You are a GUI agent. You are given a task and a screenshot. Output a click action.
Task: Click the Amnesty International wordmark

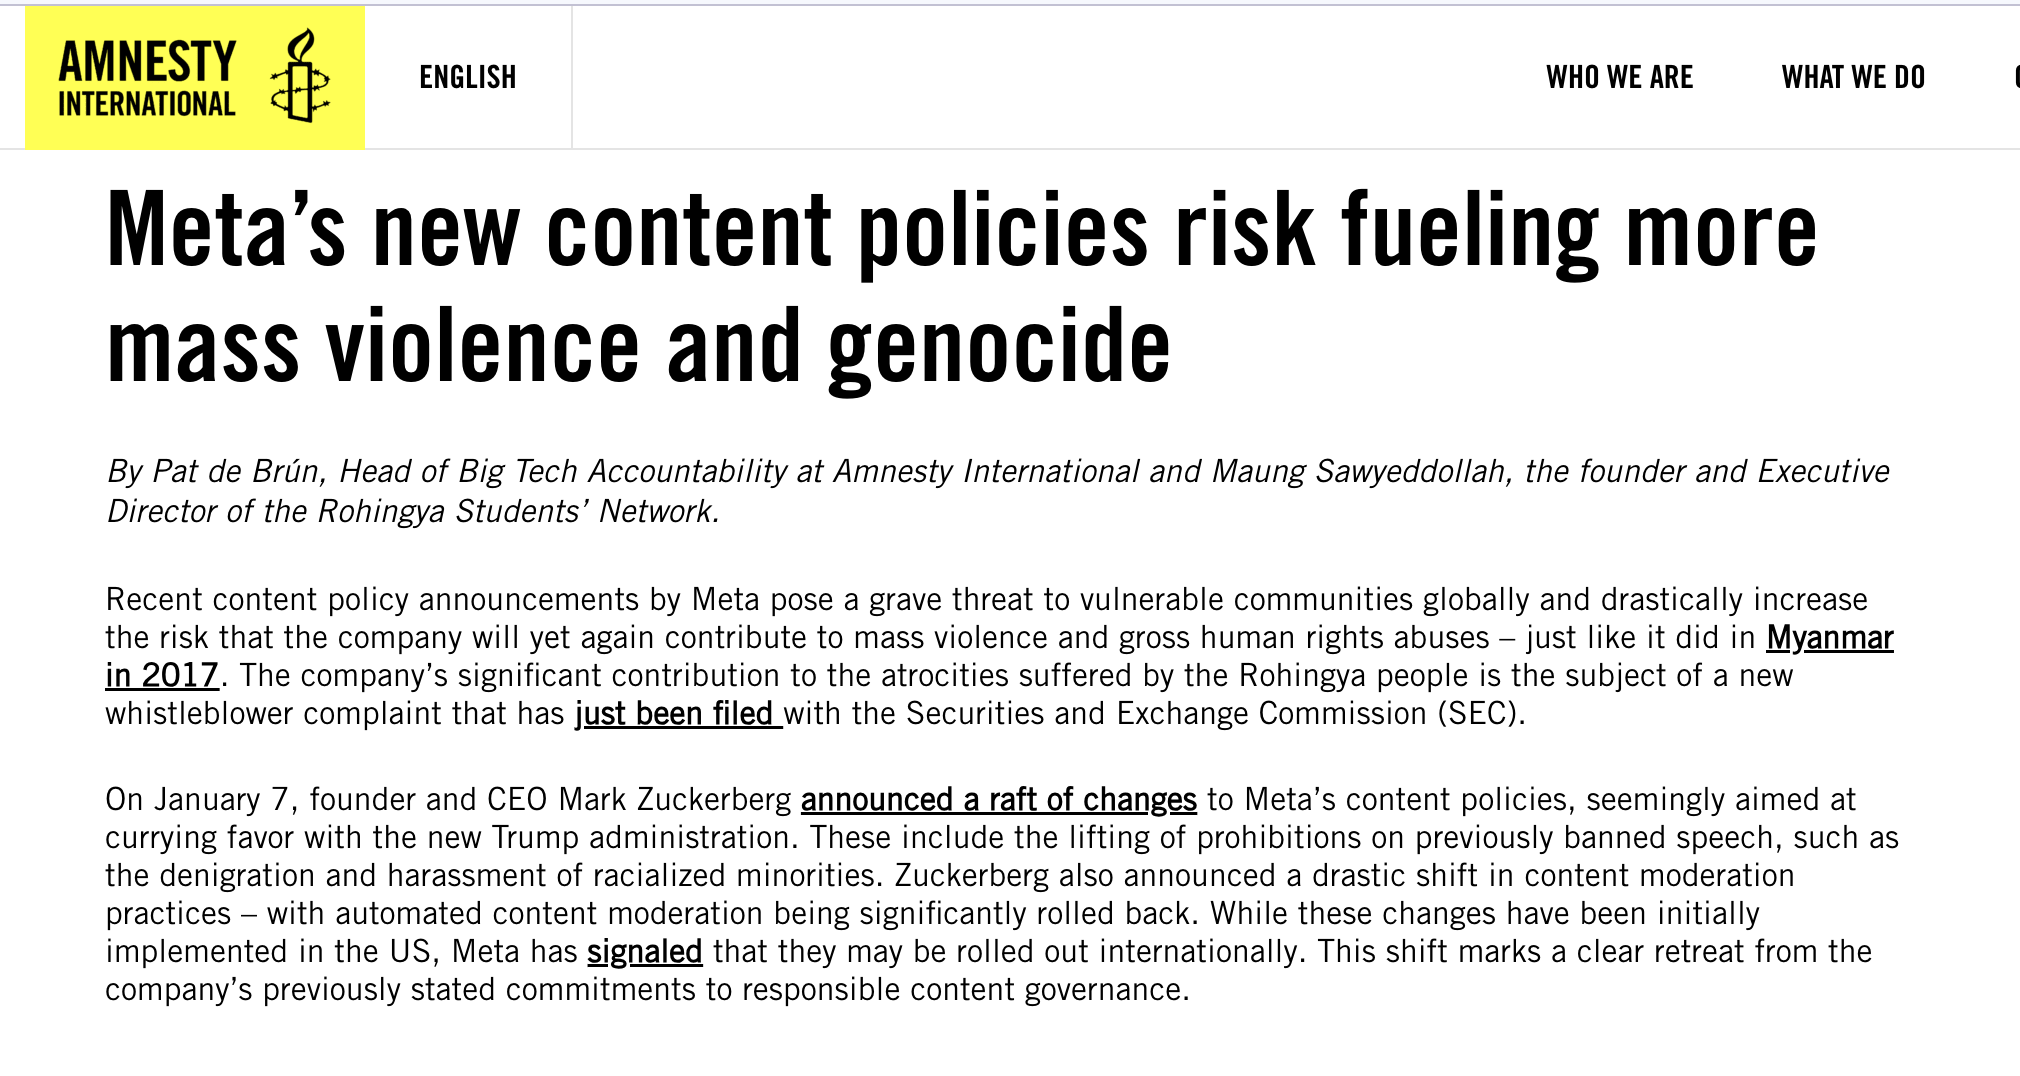point(147,78)
